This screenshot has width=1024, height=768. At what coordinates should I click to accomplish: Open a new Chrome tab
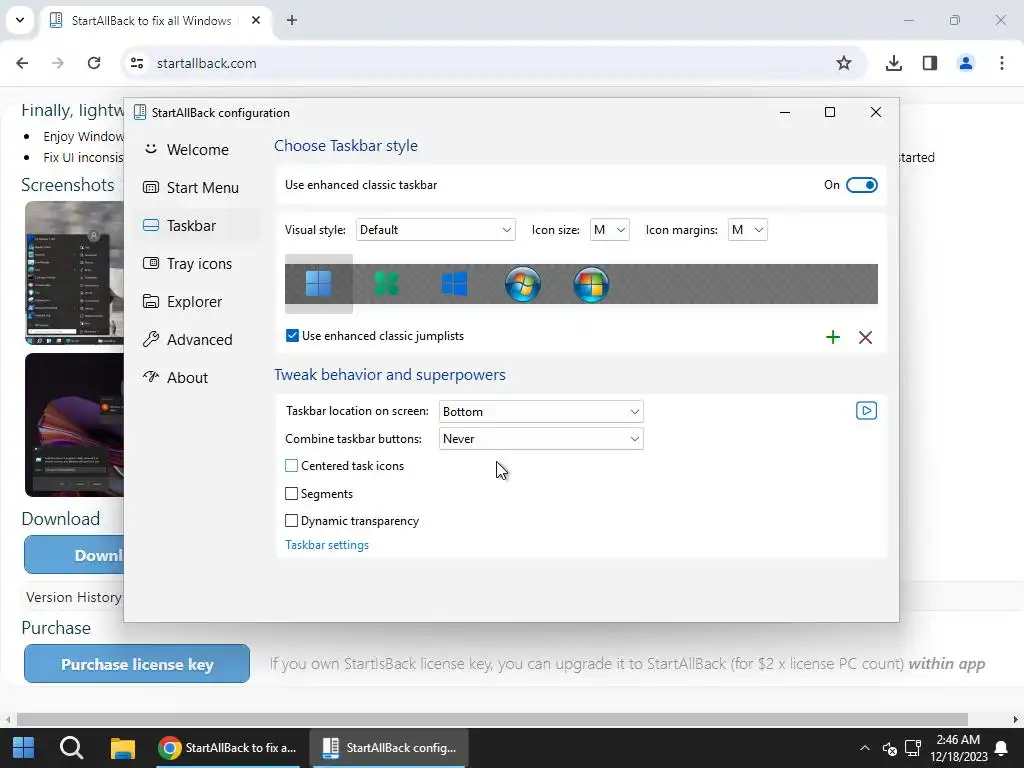[292, 20]
